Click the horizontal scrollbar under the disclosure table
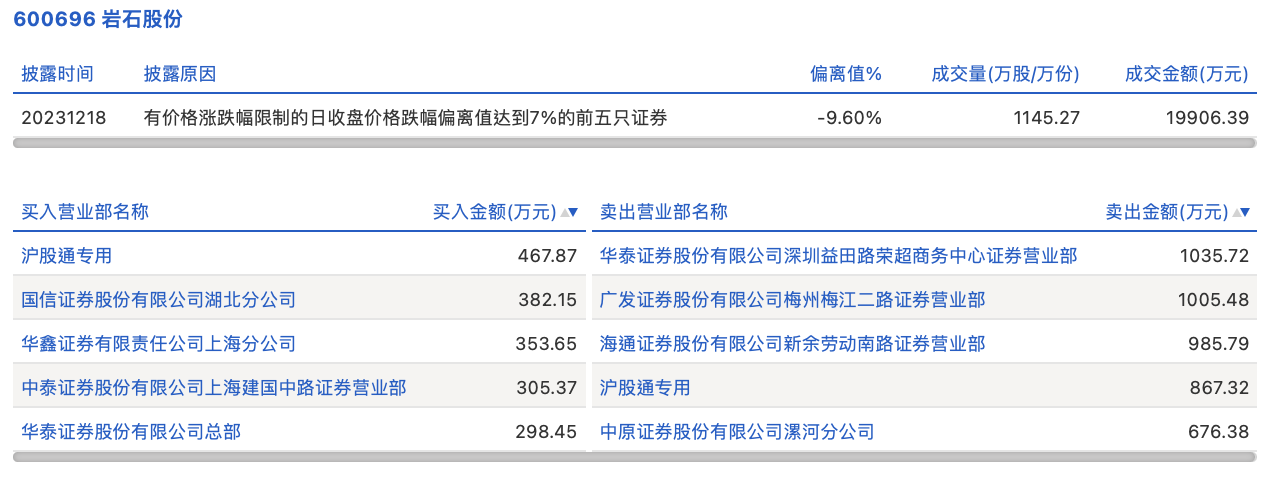Image resolution: width=1272 pixels, height=478 pixels. 634,143
